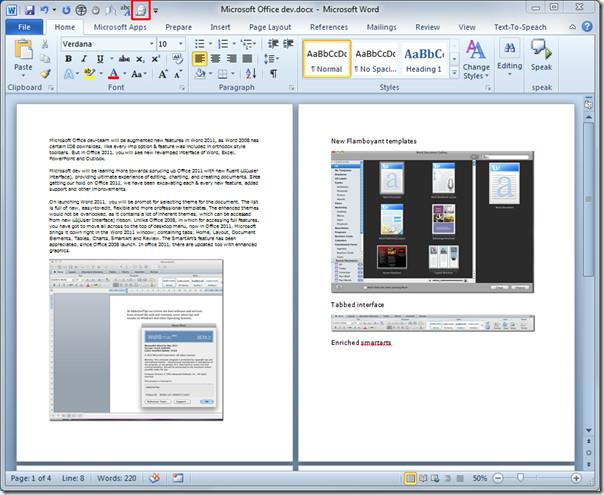
Task: Toggle Bold formatting
Action: [69, 59]
